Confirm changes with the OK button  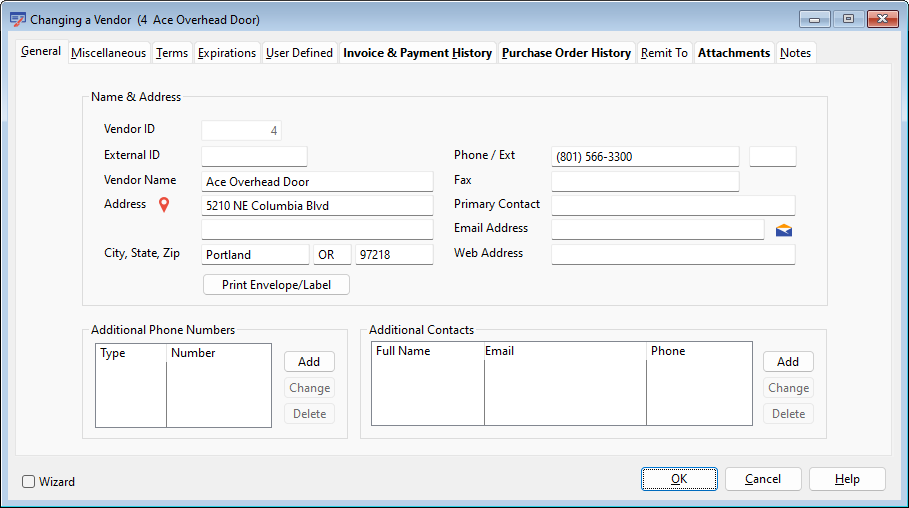click(x=679, y=479)
